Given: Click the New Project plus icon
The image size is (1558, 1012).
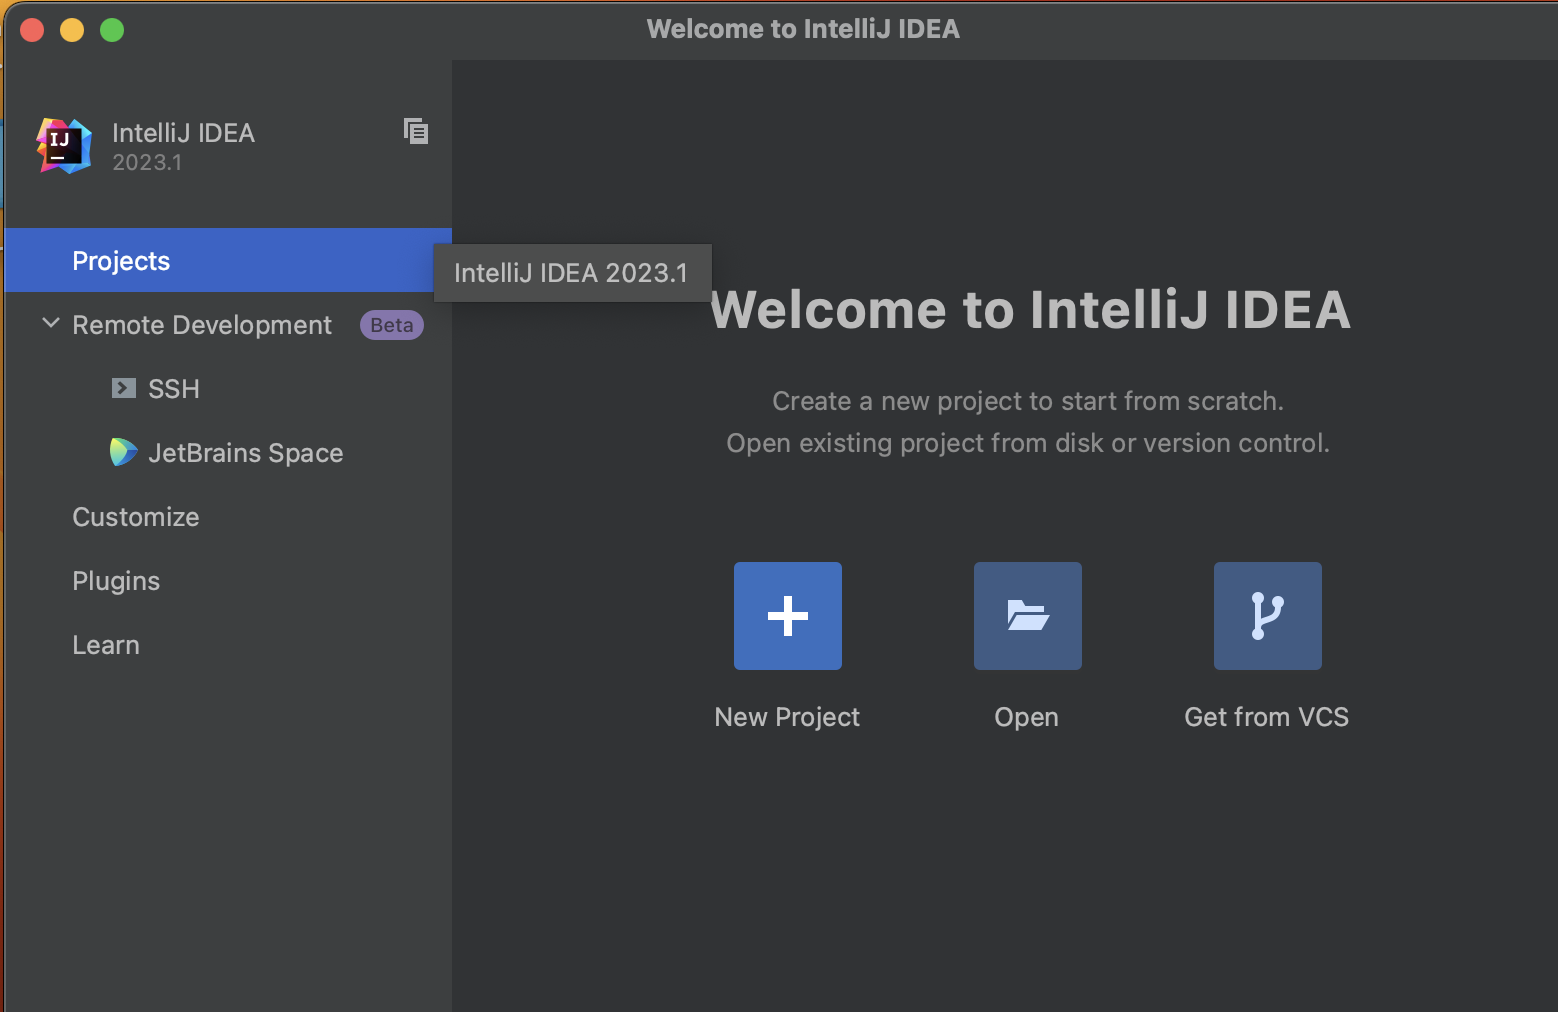Looking at the screenshot, I should [788, 616].
